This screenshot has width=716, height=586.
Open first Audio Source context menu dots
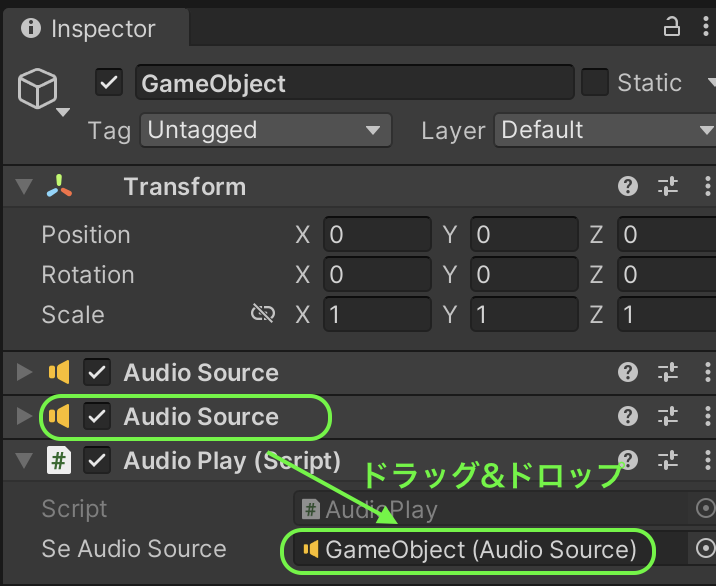(x=707, y=372)
